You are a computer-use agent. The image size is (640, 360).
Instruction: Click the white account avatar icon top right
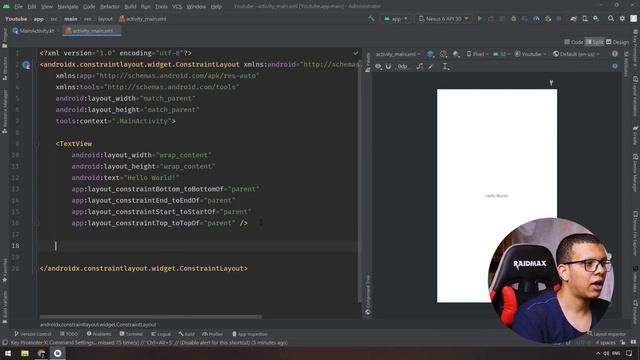point(633,19)
